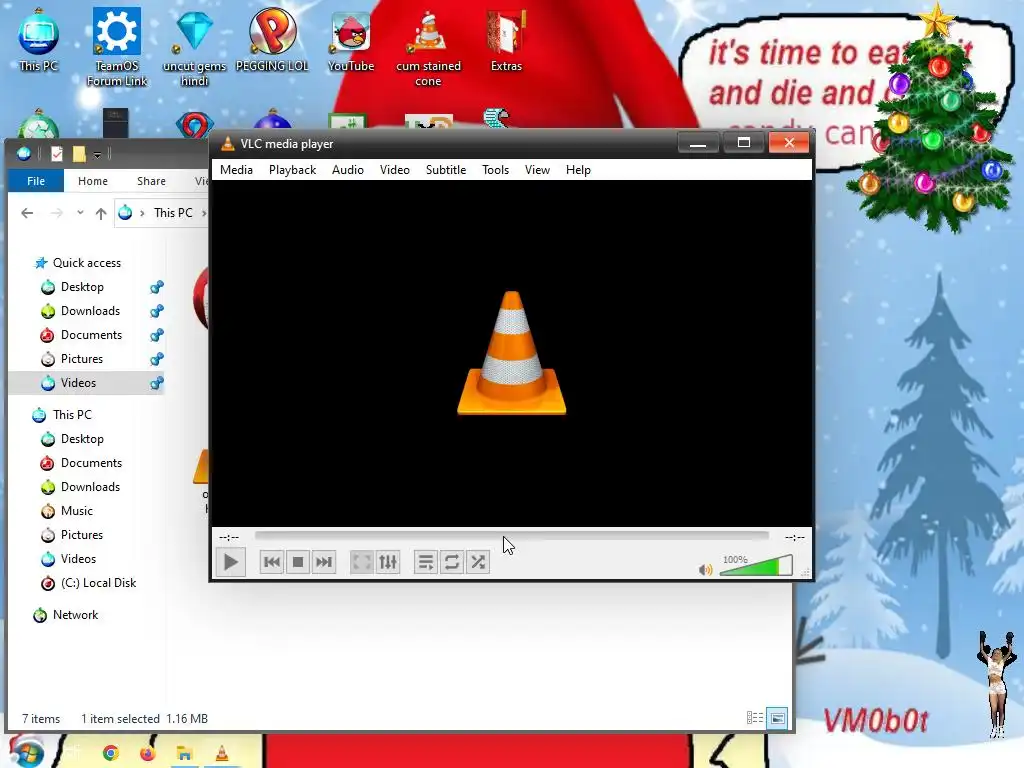Viewport: 1024px width, 768px height.
Task: Open Music under This PC
Action: point(76,511)
